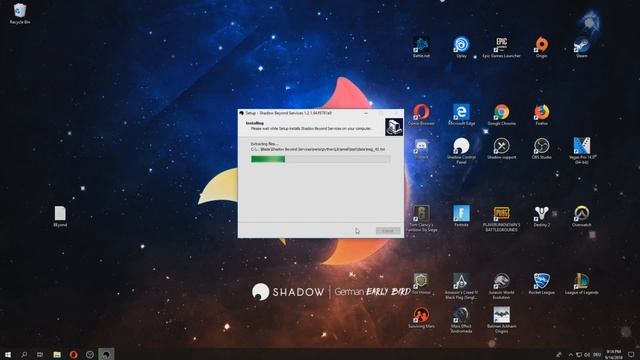Open the Rocket League desktop shortcut
The image size is (640, 360).
542,284
